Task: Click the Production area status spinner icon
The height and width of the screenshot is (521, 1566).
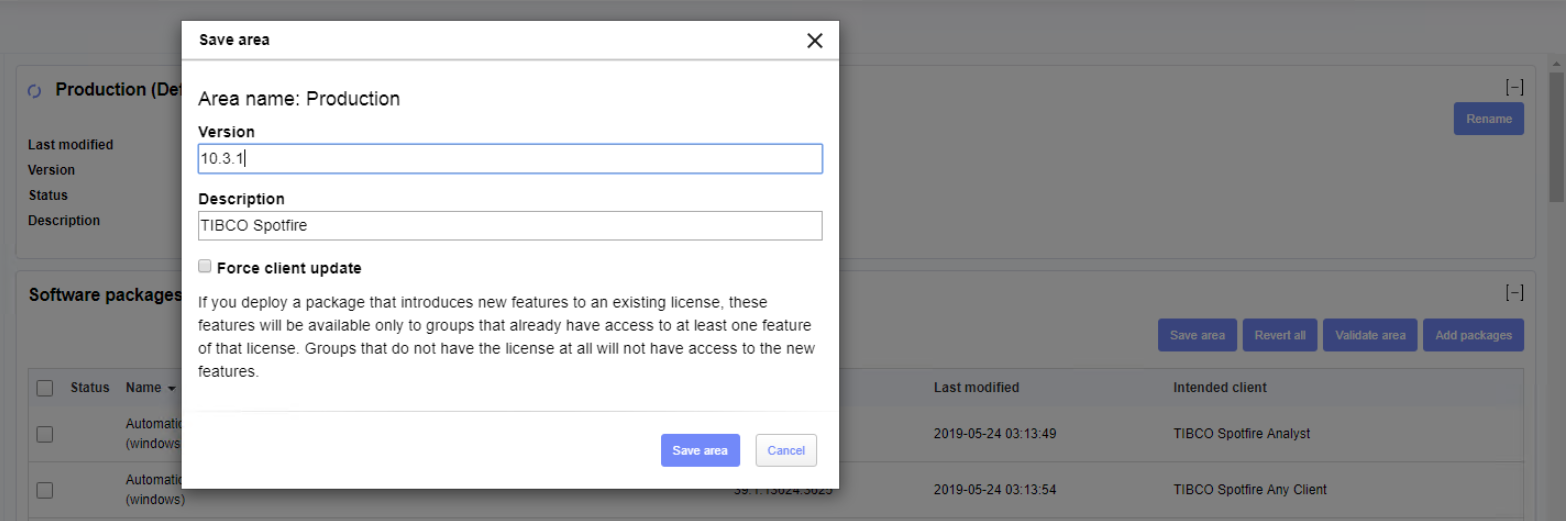Action: [34, 91]
